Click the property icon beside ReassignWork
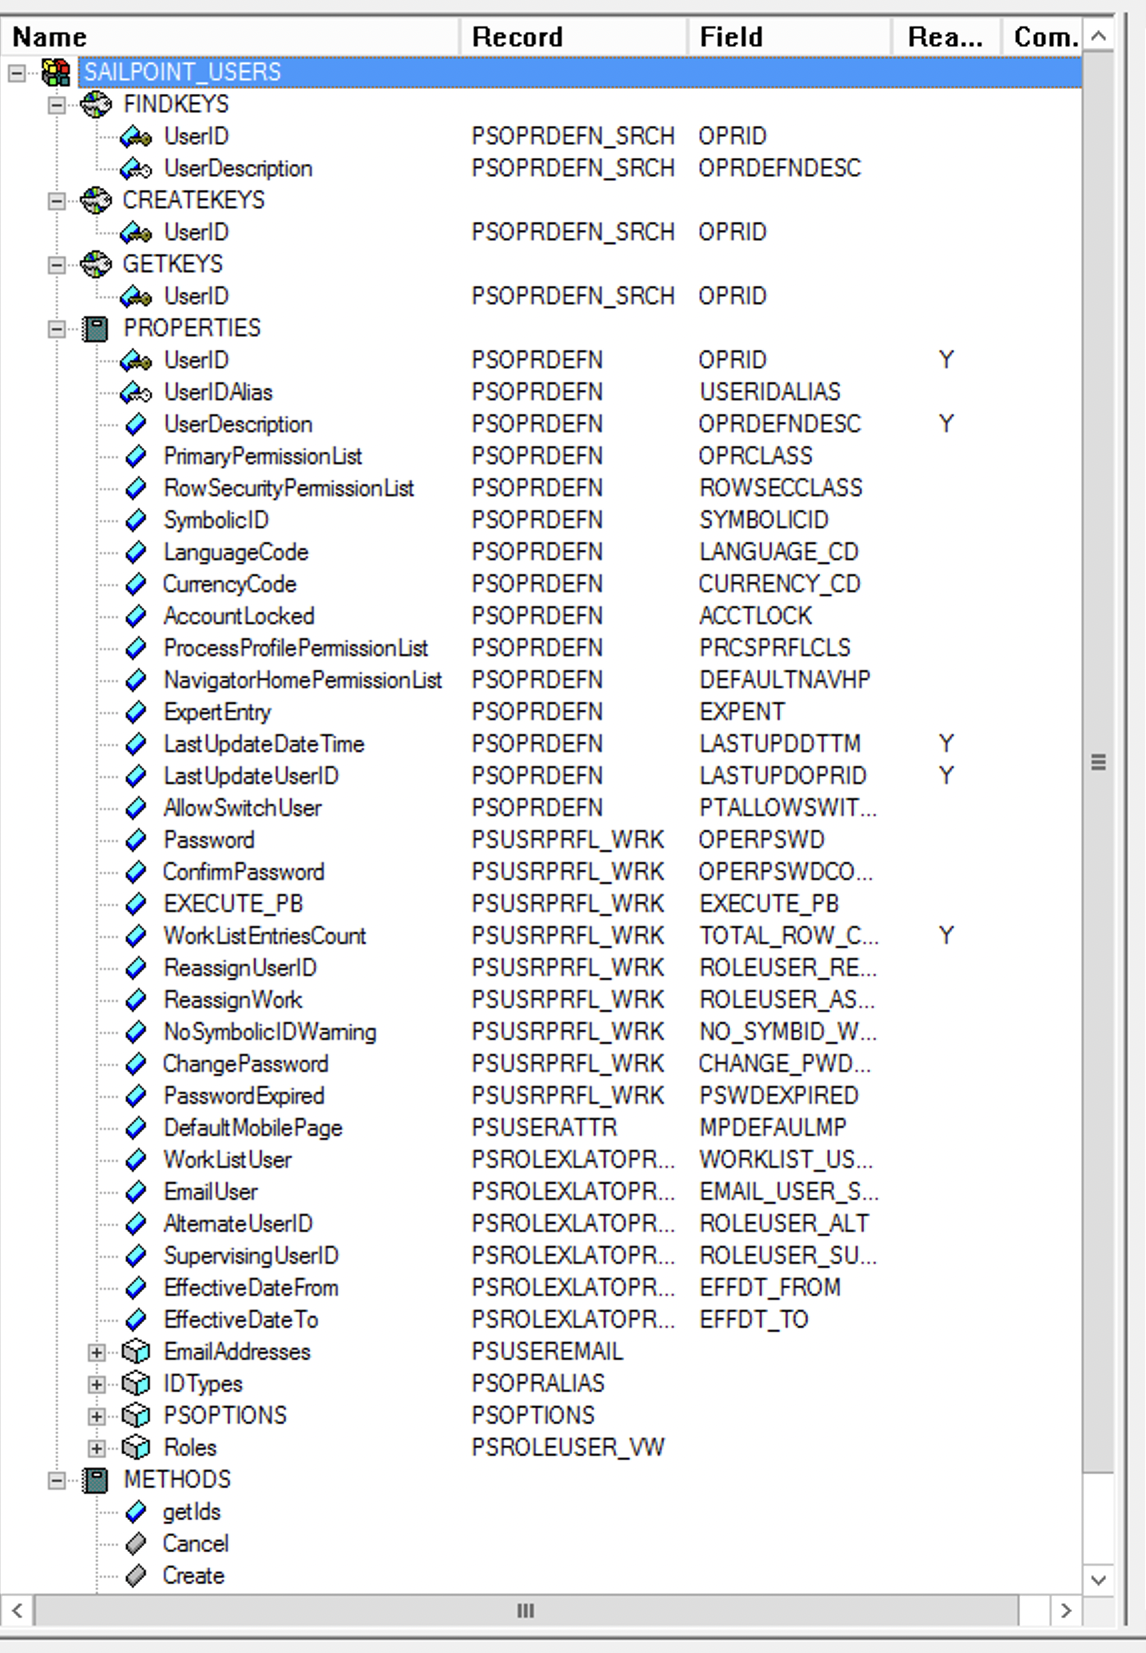This screenshot has height=1653, width=1146. pos(136,1000)
